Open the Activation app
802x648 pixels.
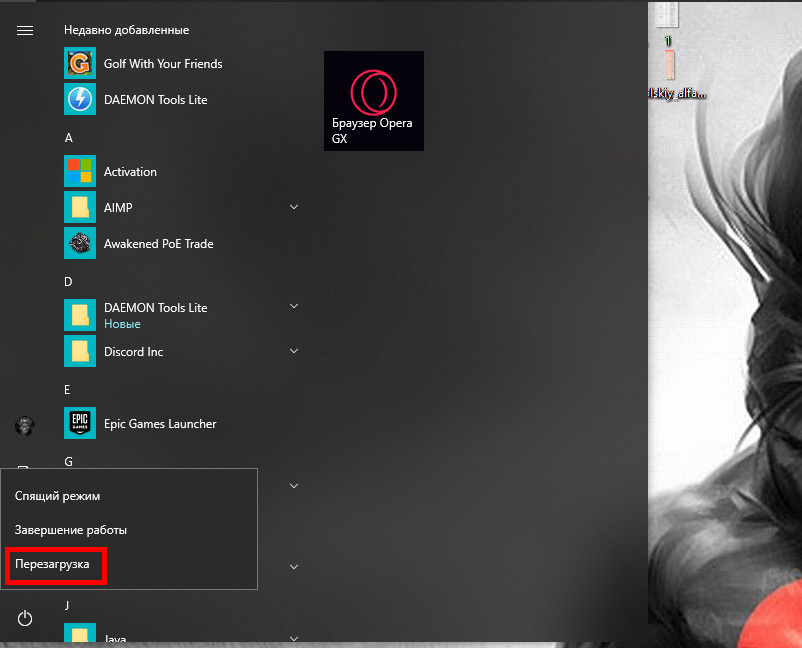coord(130,172)
